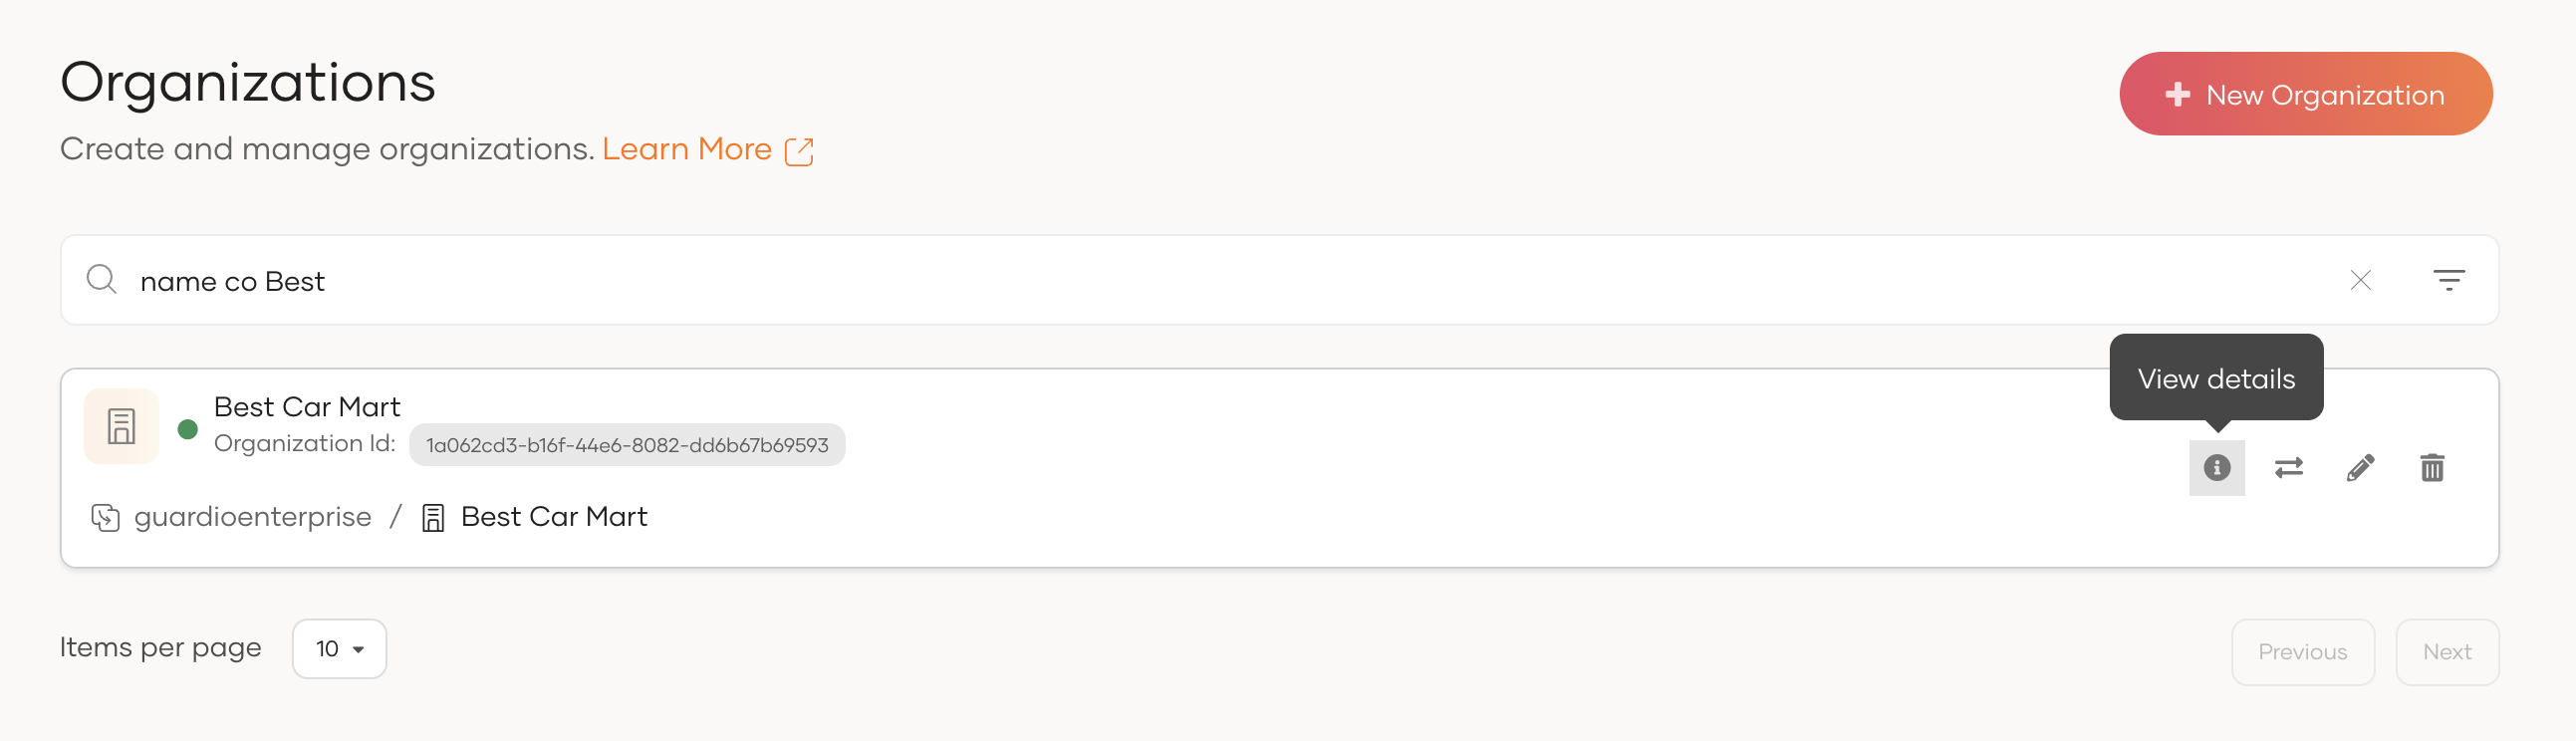
Task: Click the guardioenterprise breadcrumb
Action: coord(252,517)
